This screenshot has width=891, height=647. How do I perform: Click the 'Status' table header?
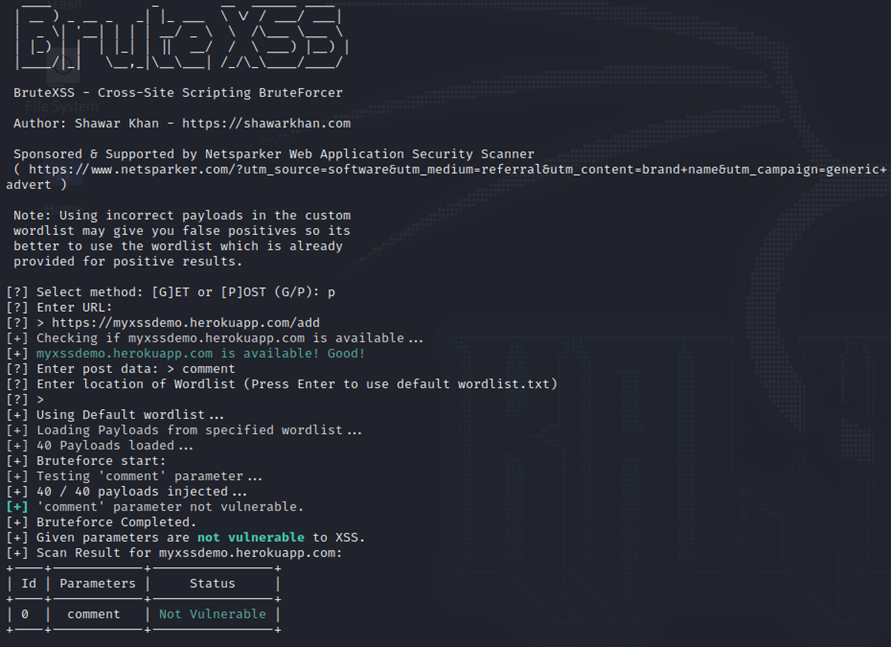tap(212, 583)
